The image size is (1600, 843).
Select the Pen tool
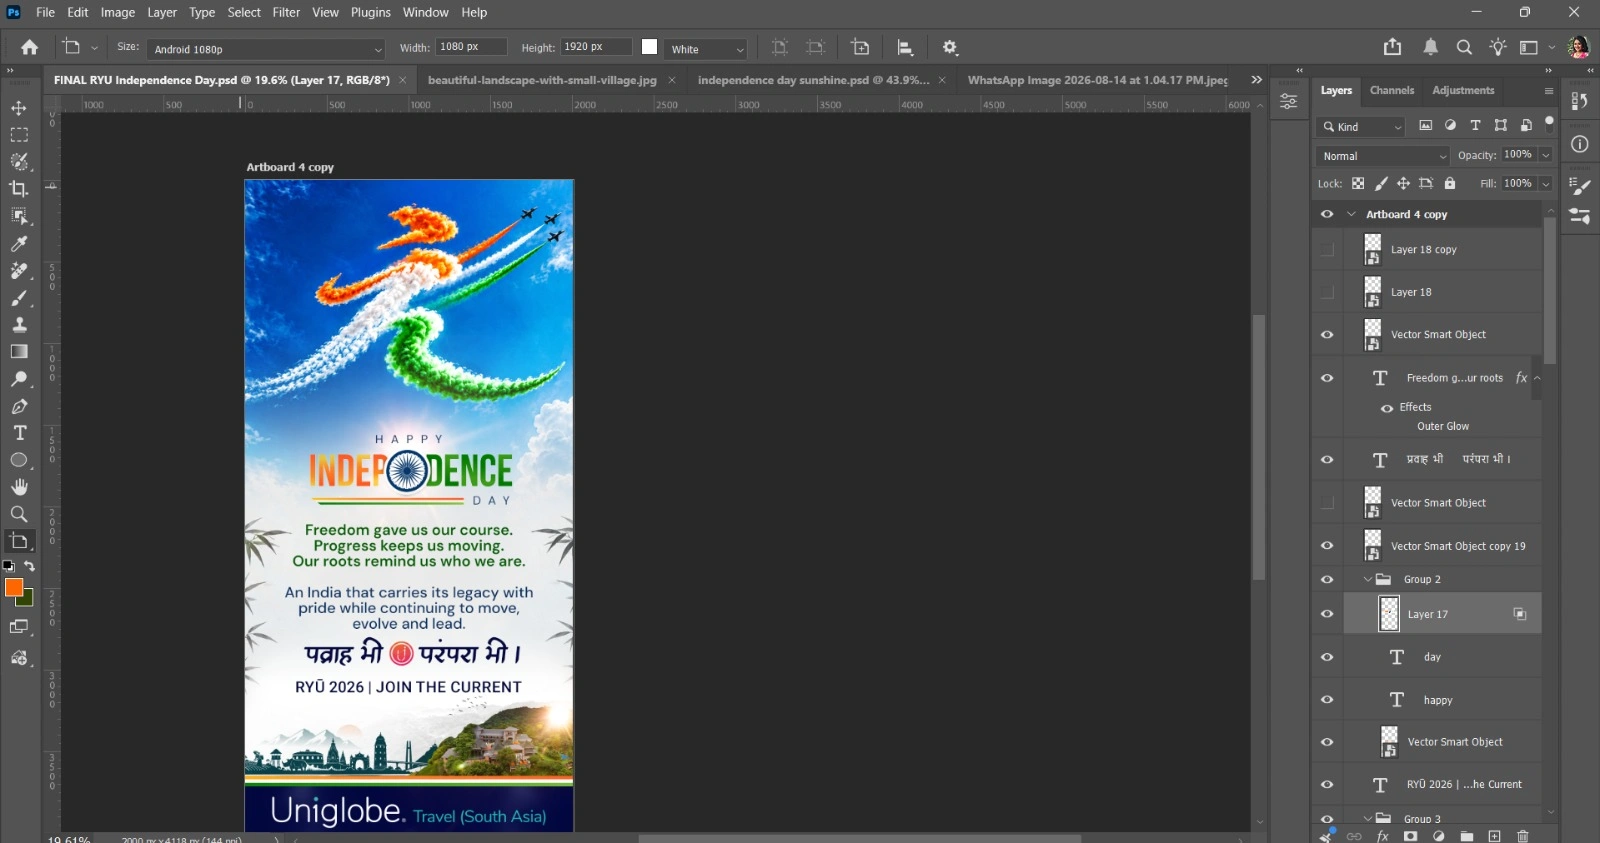(x=19, y=406)
